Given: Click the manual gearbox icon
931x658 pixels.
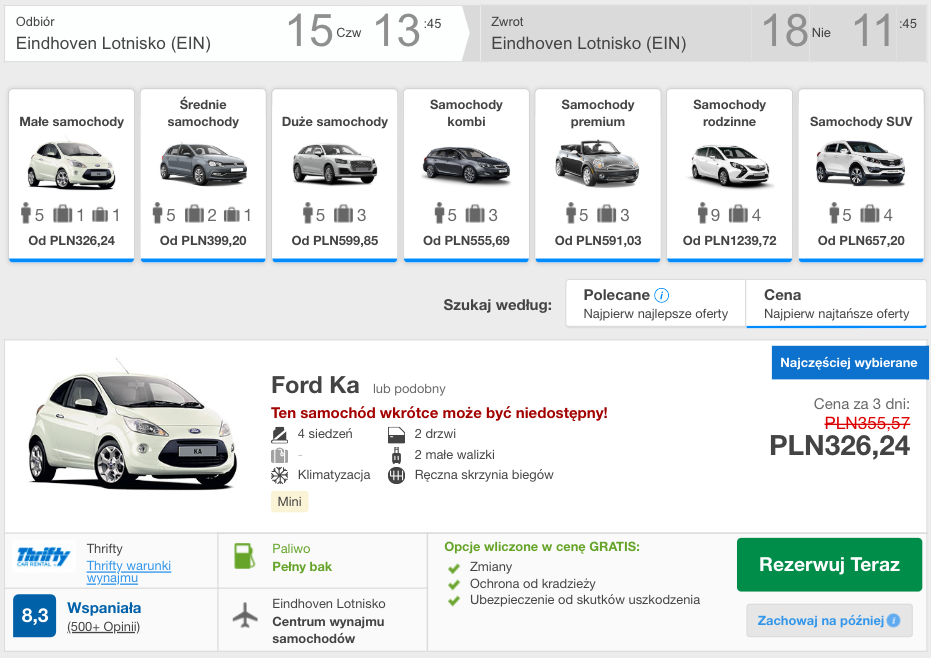Looking at the screenshot, I should click(395, 475).
